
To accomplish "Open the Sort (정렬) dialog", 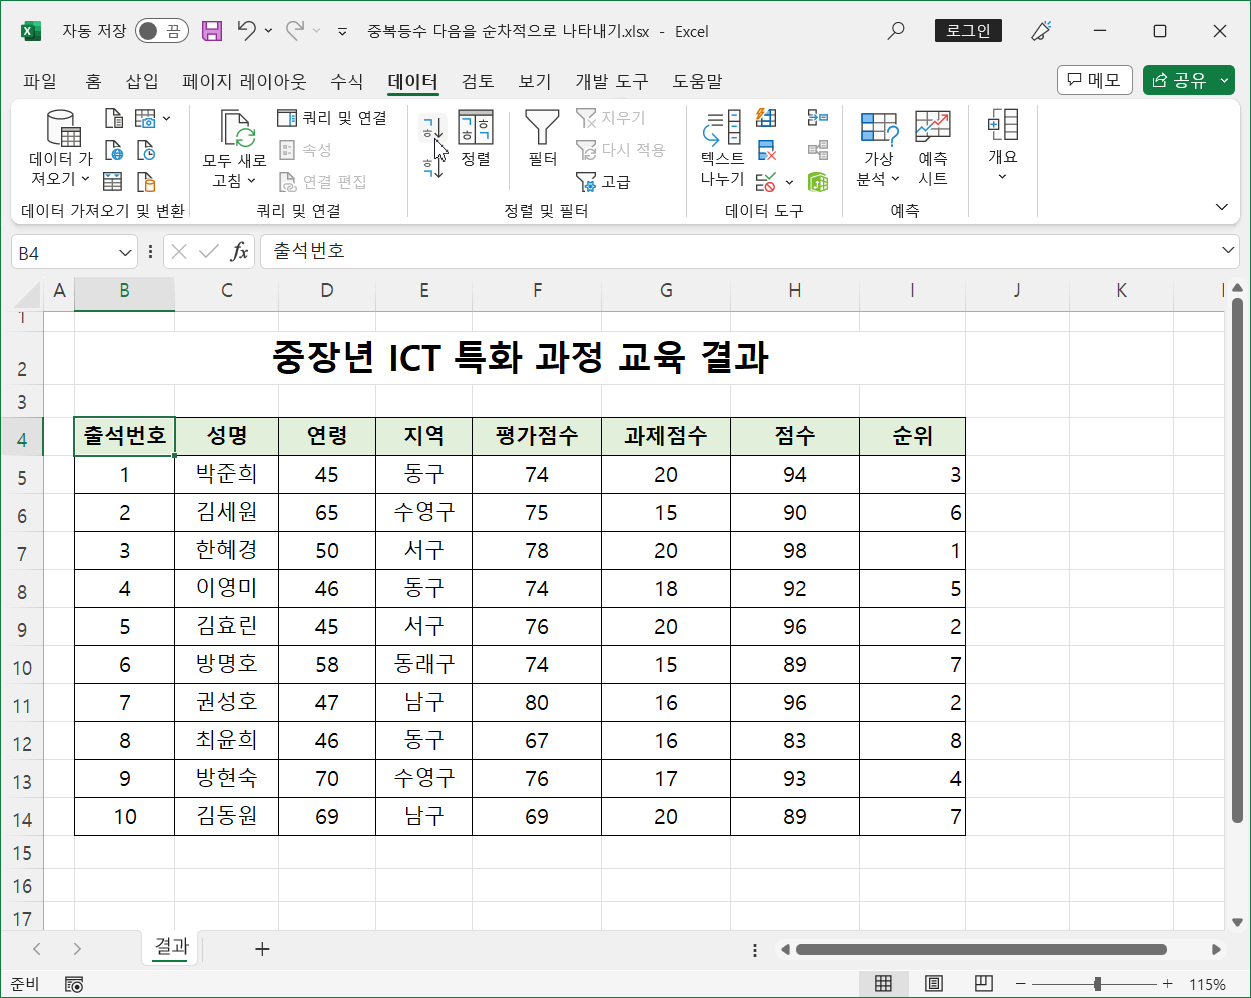I will (x=476, y=138).
